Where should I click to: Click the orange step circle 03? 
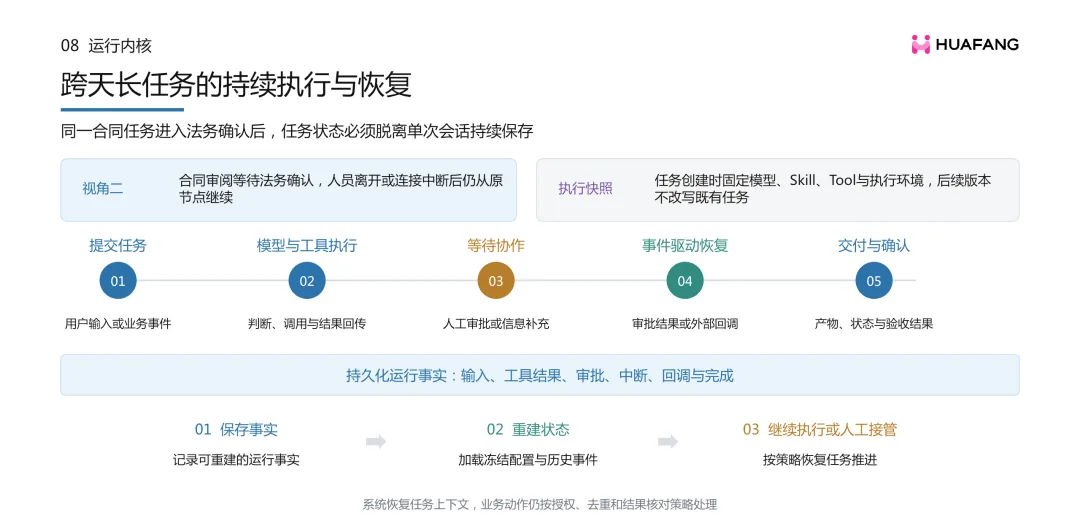coord(496,281)
